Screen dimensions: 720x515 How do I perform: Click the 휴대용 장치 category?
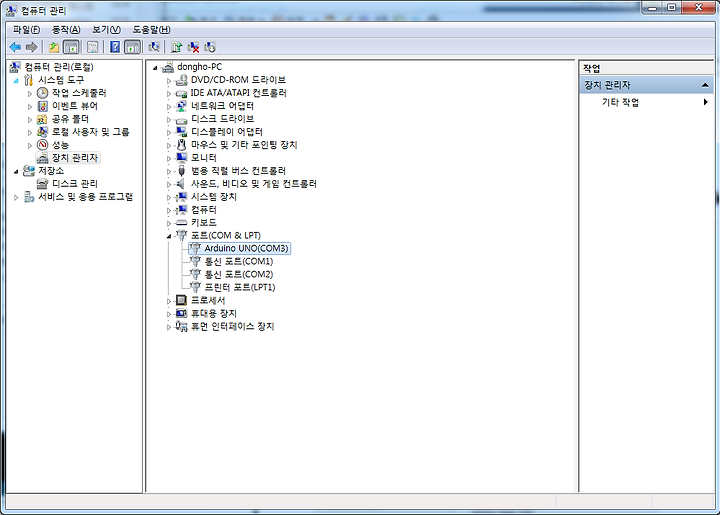coord(214,313)
